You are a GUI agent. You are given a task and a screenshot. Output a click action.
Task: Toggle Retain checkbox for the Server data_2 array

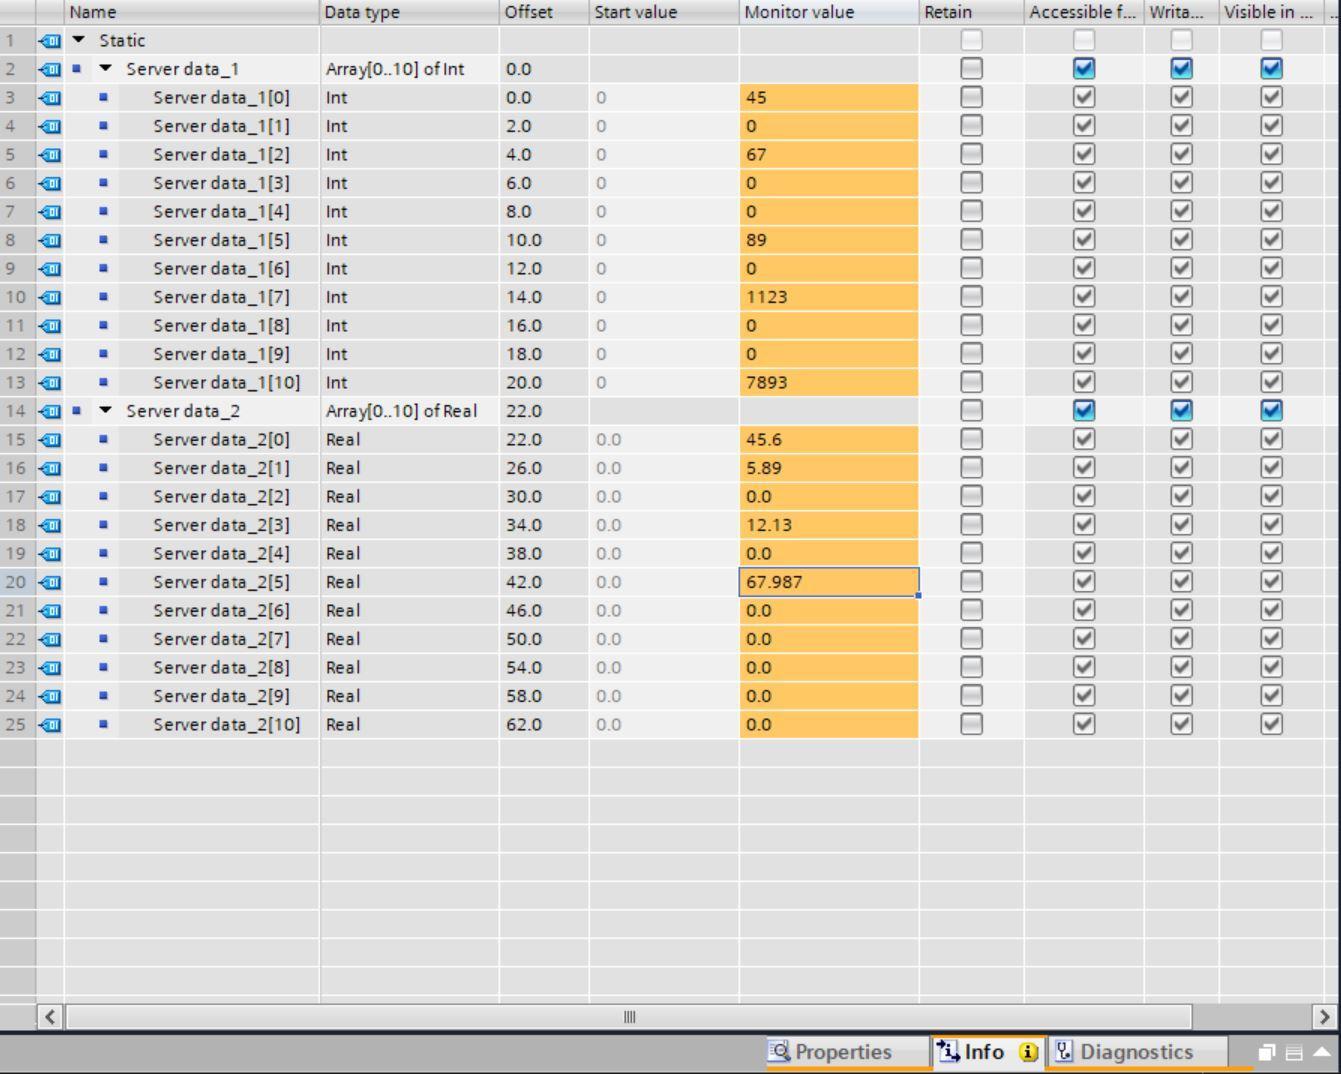point(971,411)
